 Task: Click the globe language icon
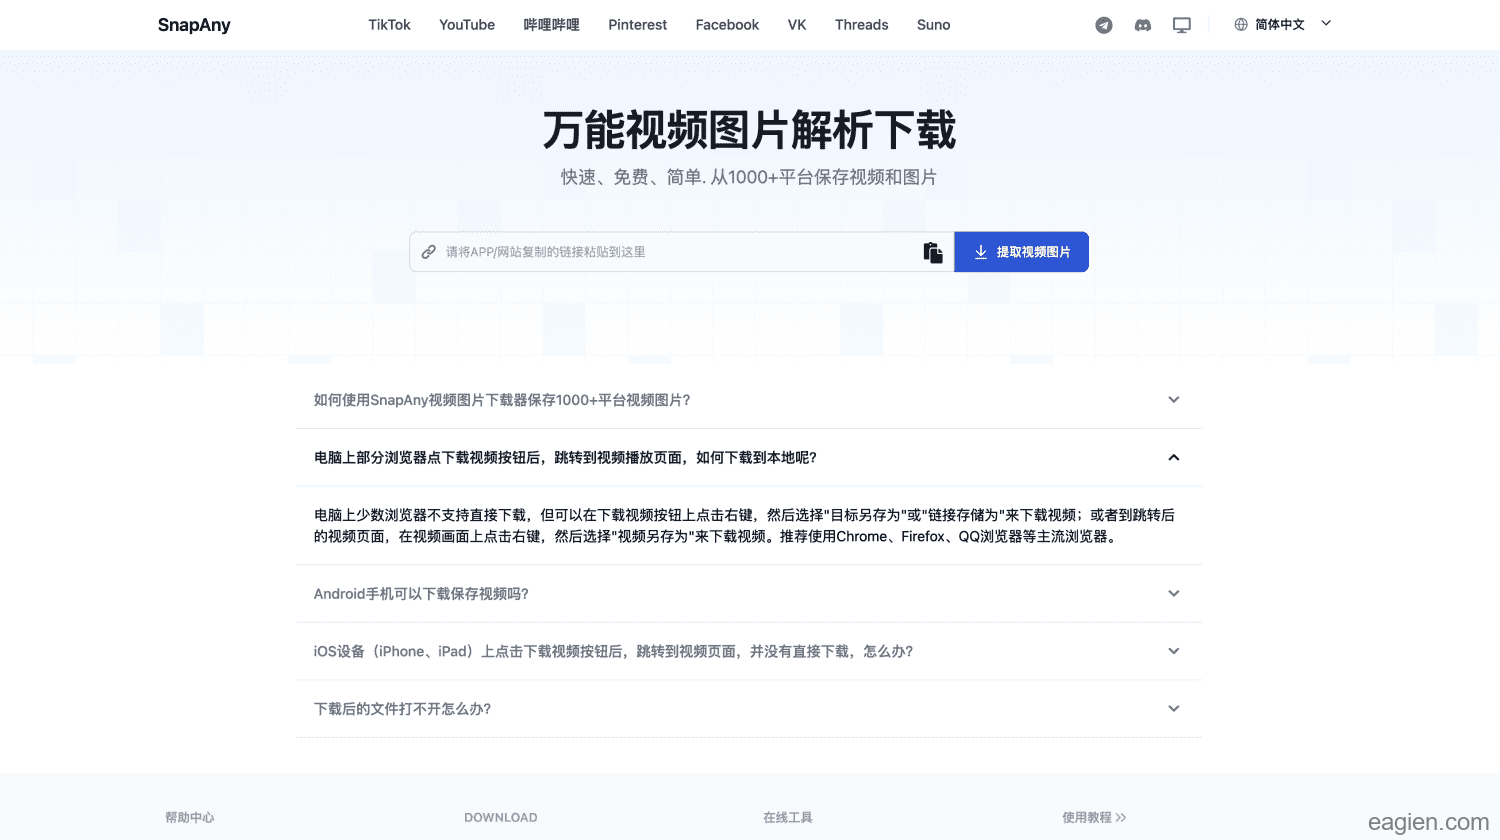pyautogui.click(x=1241, y=25)
